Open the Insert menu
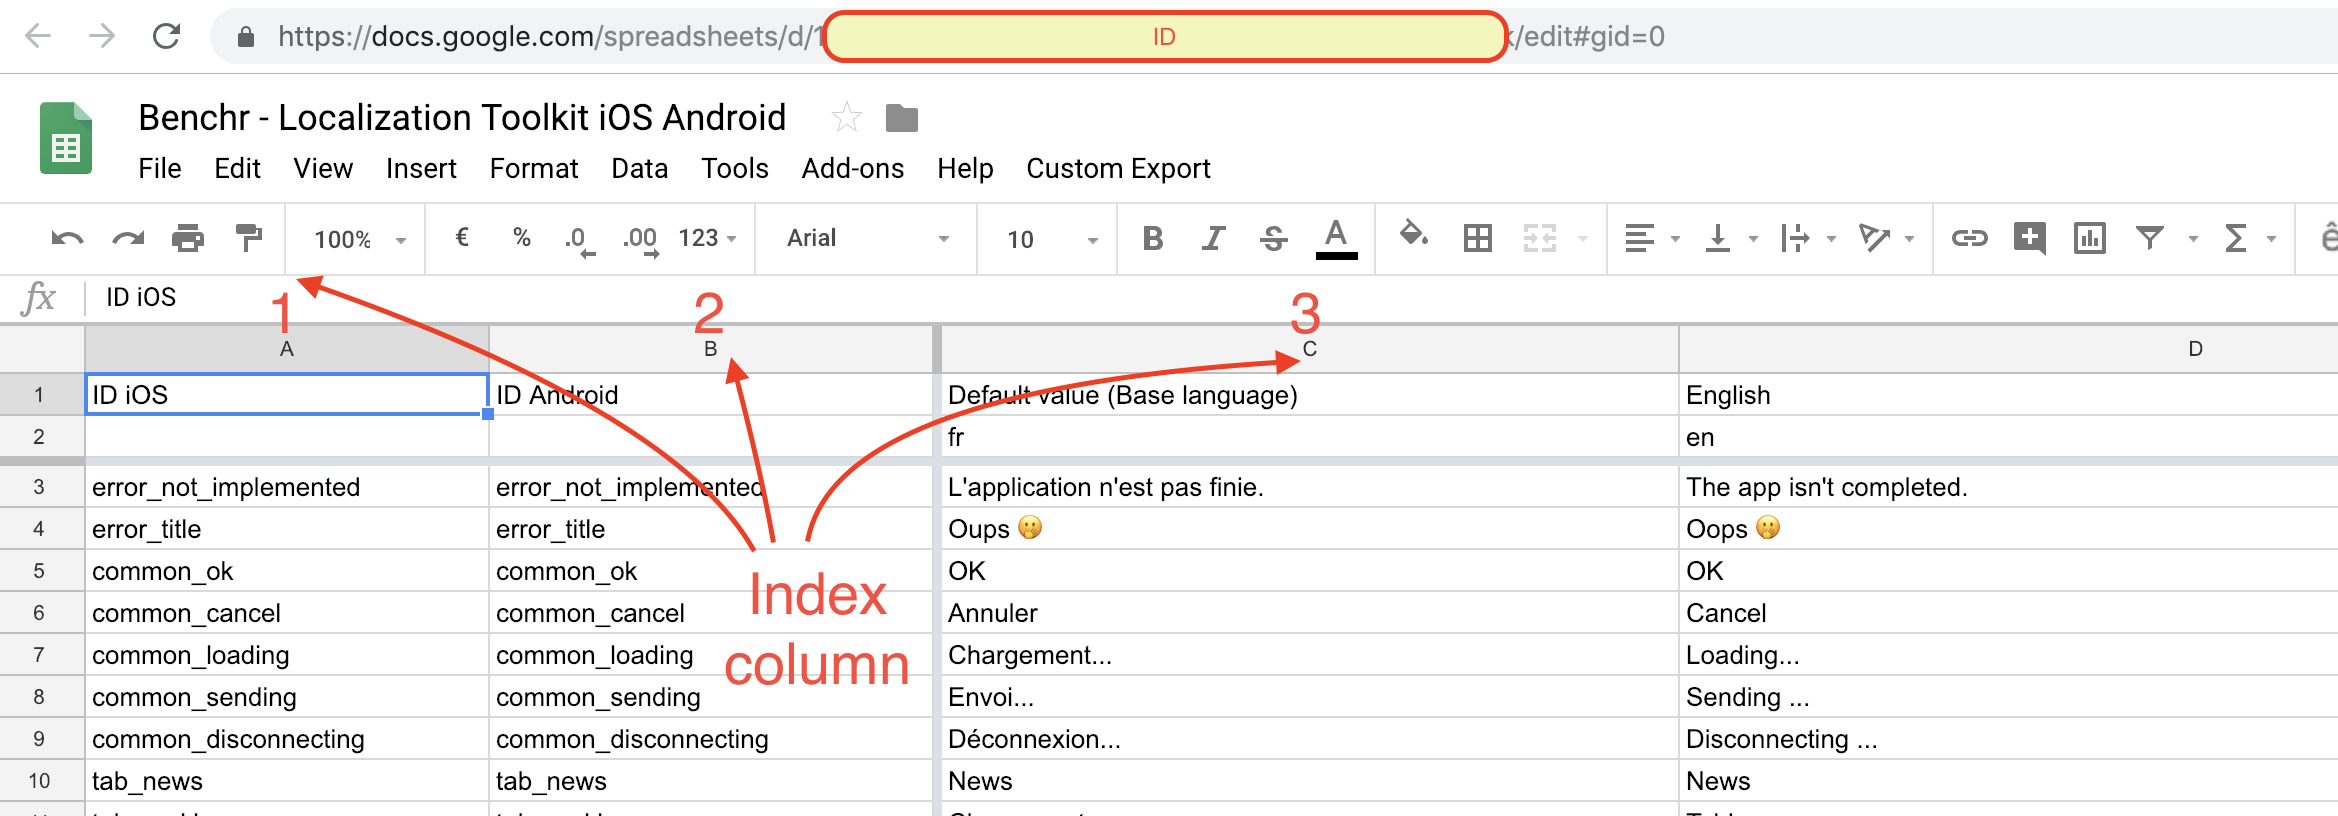The height and width of the screenshot is (816, 2338). [x=421, y=168]
